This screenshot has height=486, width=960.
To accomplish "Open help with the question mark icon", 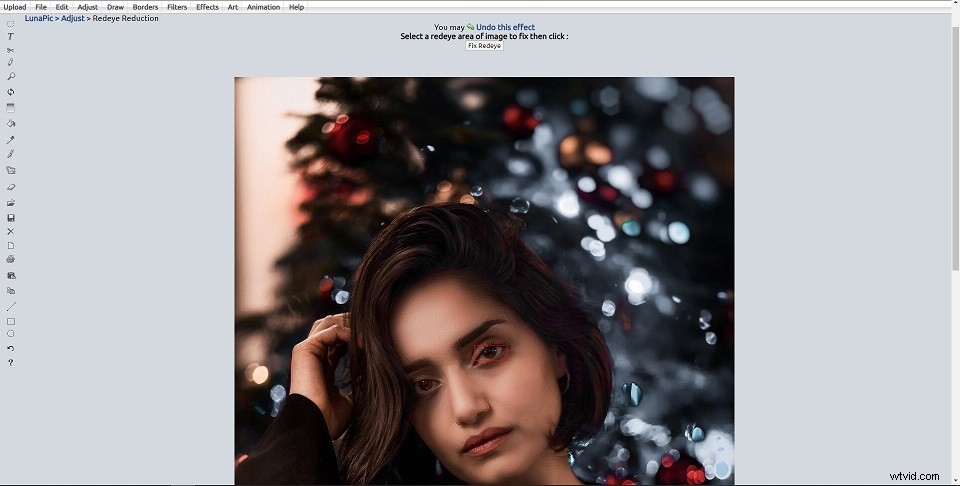I will [x=10, y=363].
